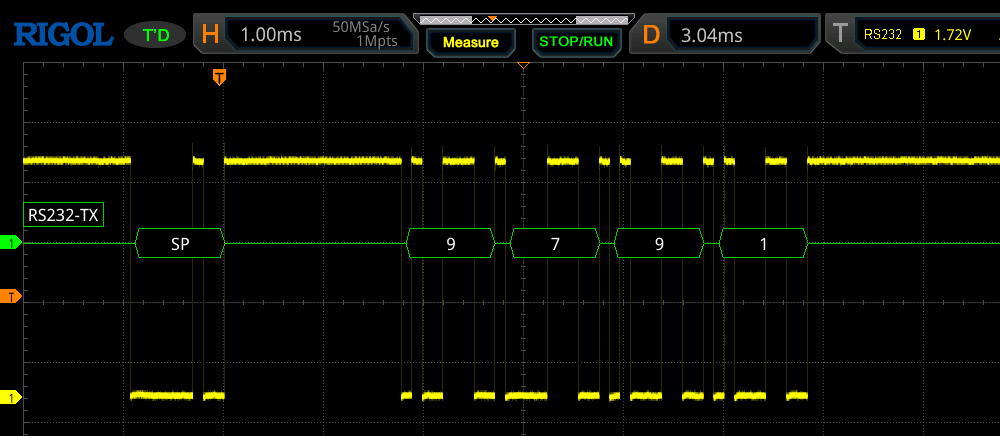This screenshot has width=1000, height=436.
Task: Click the RIGOL logo
Action: click(64, 34)
